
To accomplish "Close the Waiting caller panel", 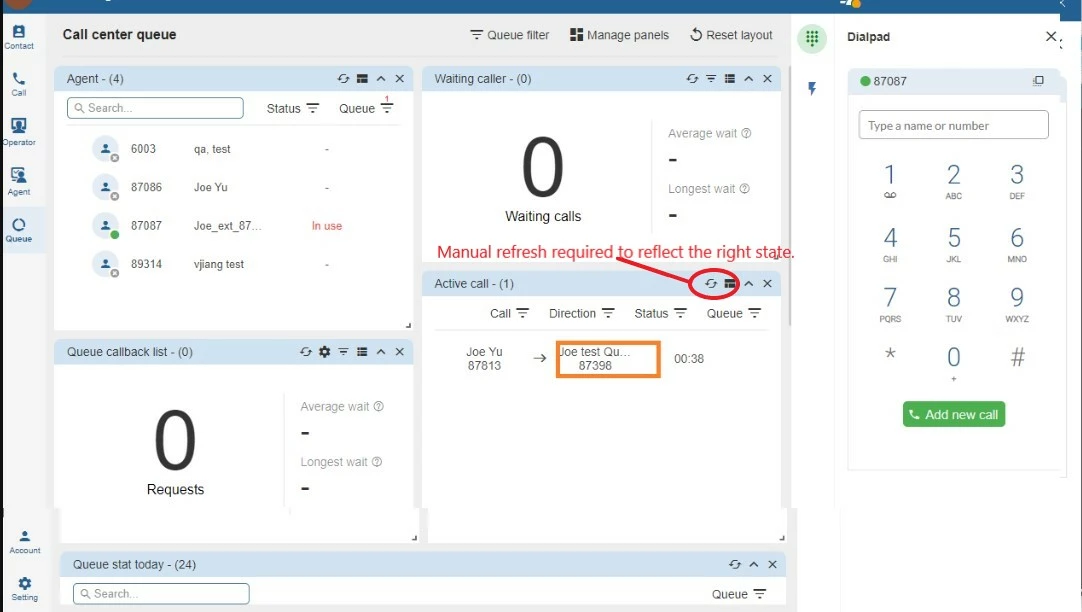I will [767, 79].
